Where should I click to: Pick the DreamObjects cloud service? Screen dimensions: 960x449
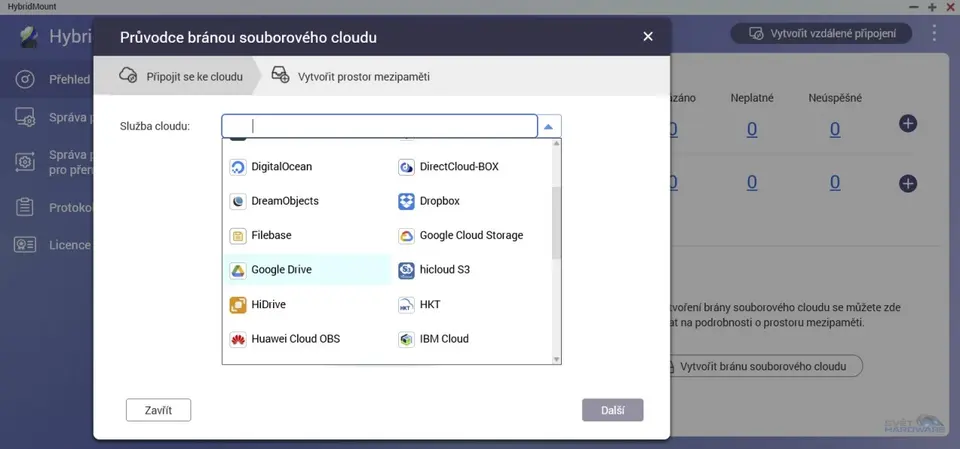[x=284, y=201]
